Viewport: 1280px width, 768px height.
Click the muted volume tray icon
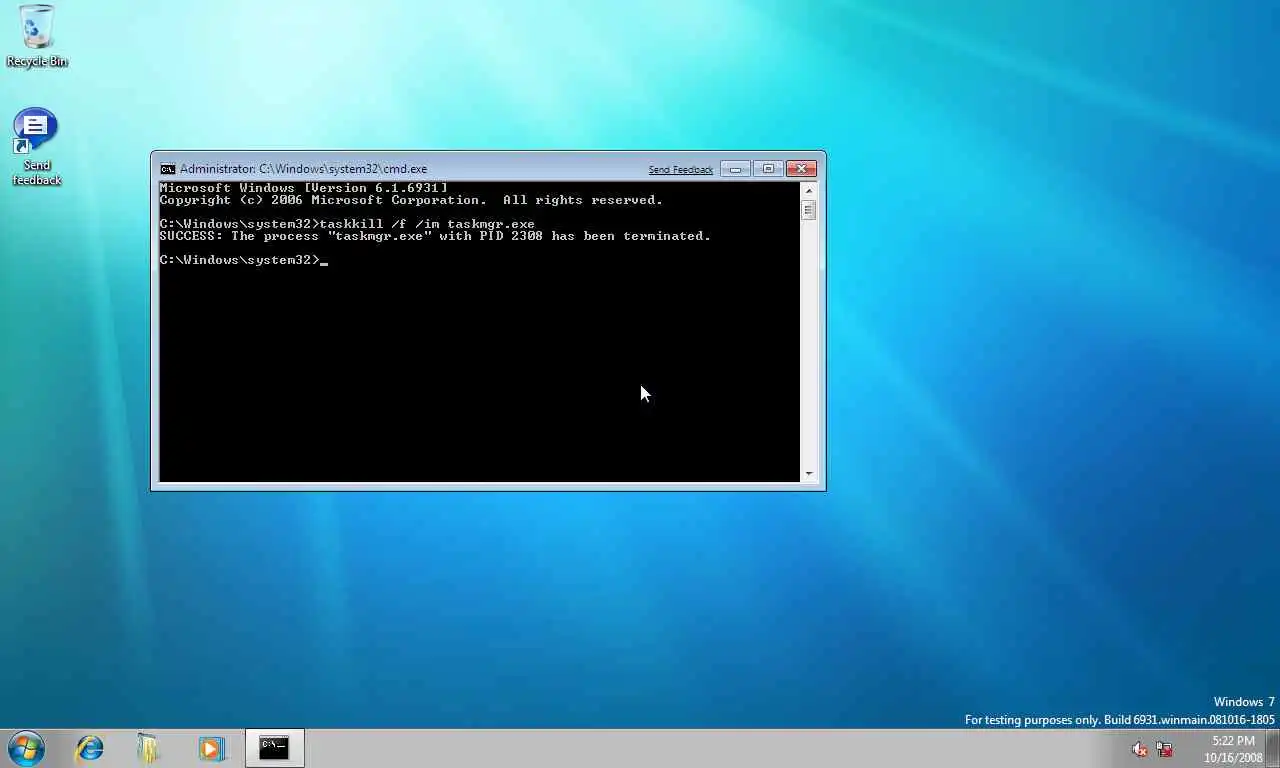tap(1139, 749)
